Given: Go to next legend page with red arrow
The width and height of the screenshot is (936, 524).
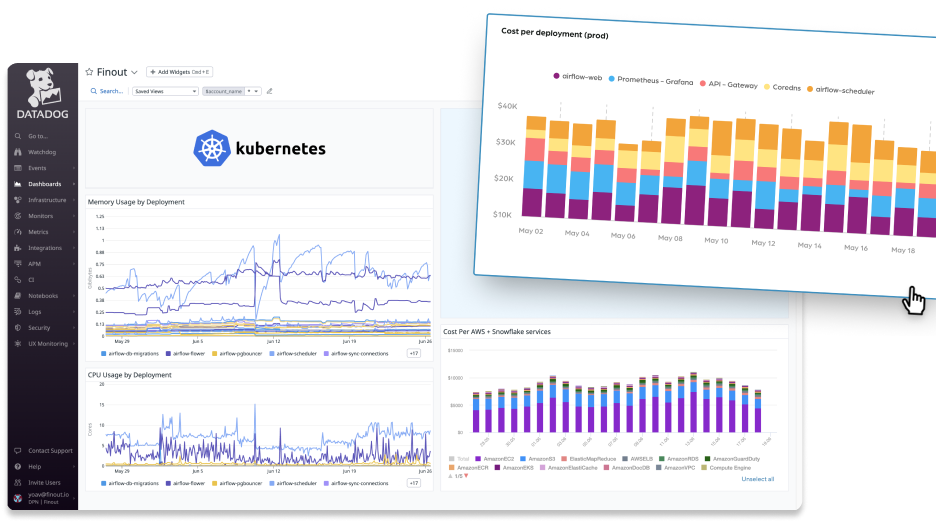Looking at the screenshot, I should pos(466,476).
